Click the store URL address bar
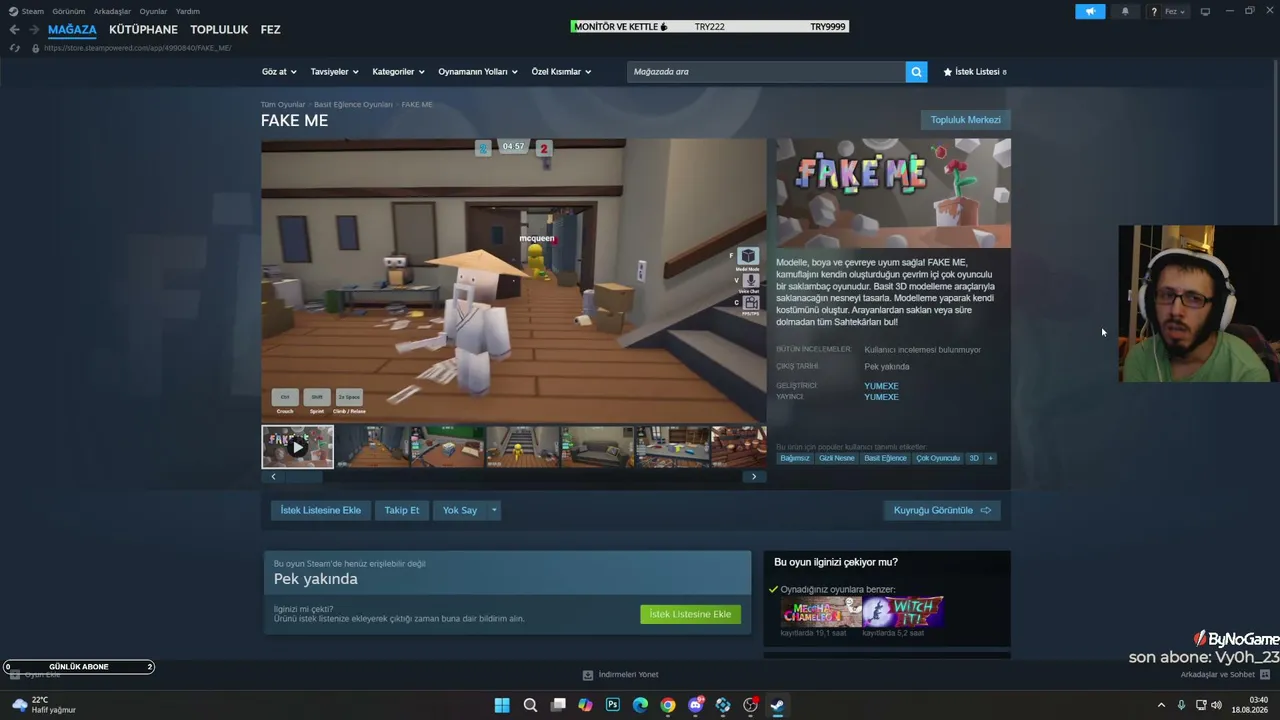Viewport: 1280px width, 720px height. click(x=138, y=48)
